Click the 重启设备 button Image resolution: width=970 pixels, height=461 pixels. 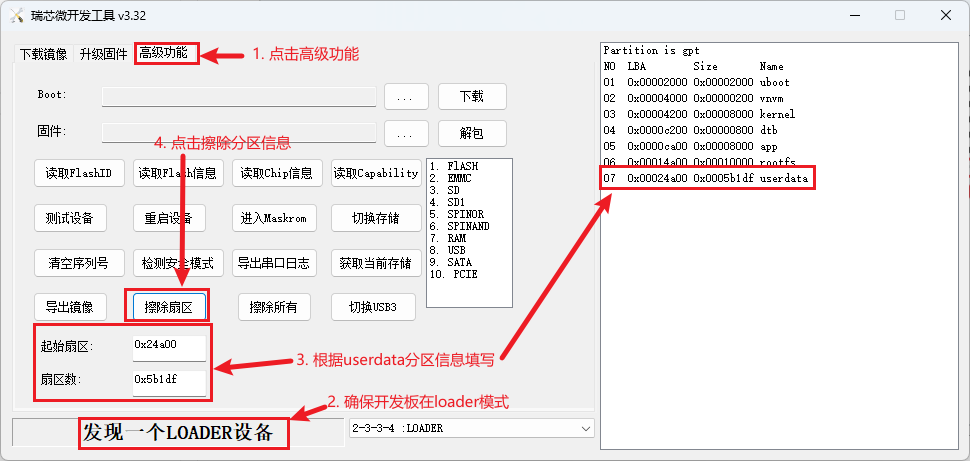pyautogui.click(x=168, y=218)
